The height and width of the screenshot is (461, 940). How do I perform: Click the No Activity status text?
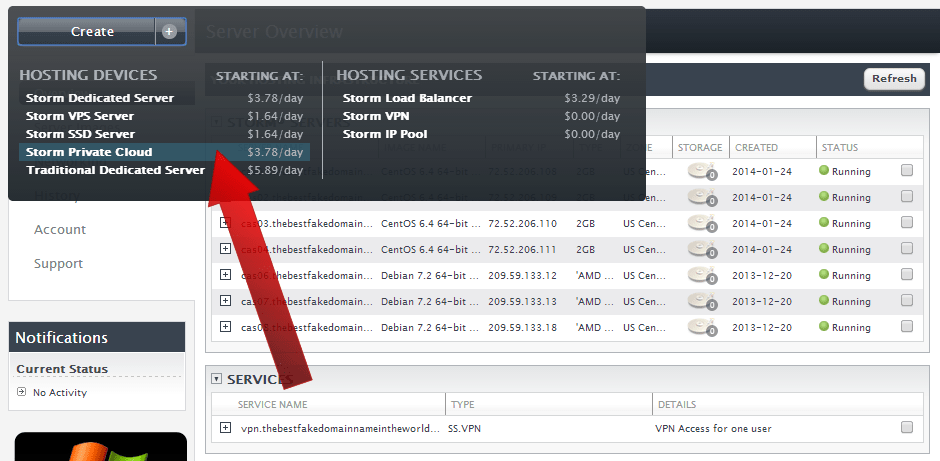click(59, 393)
